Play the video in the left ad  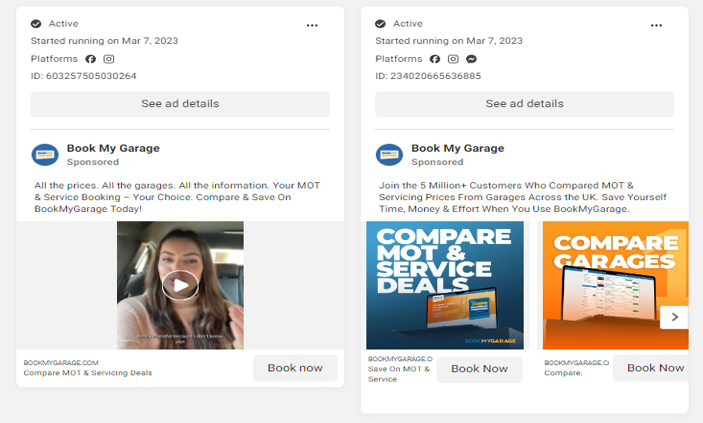(x=180, y=285)
